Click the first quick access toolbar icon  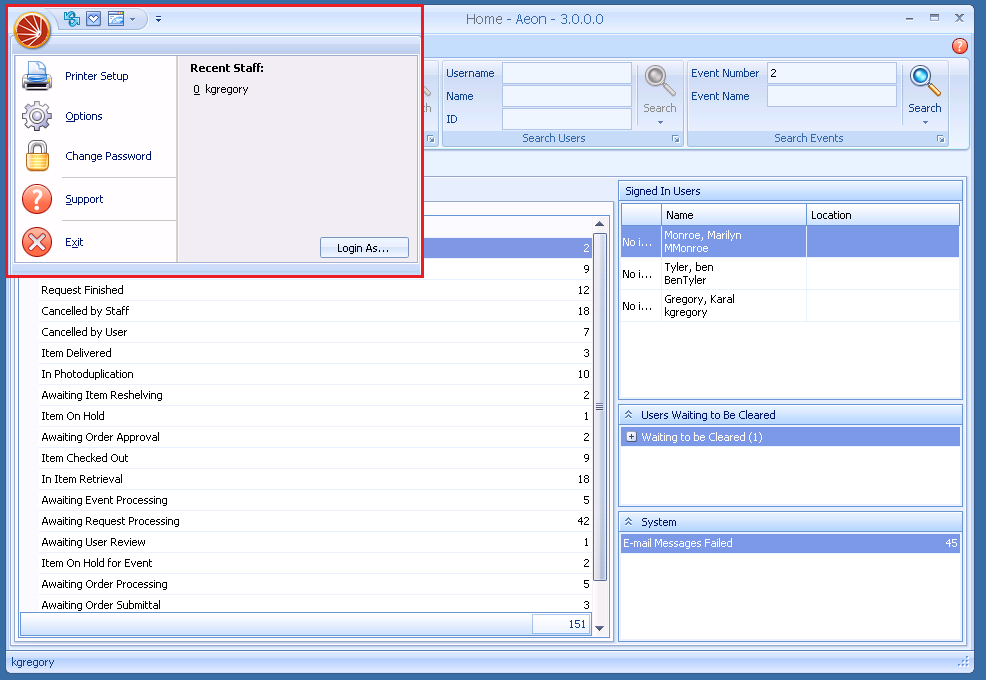[x=72, y=19]
